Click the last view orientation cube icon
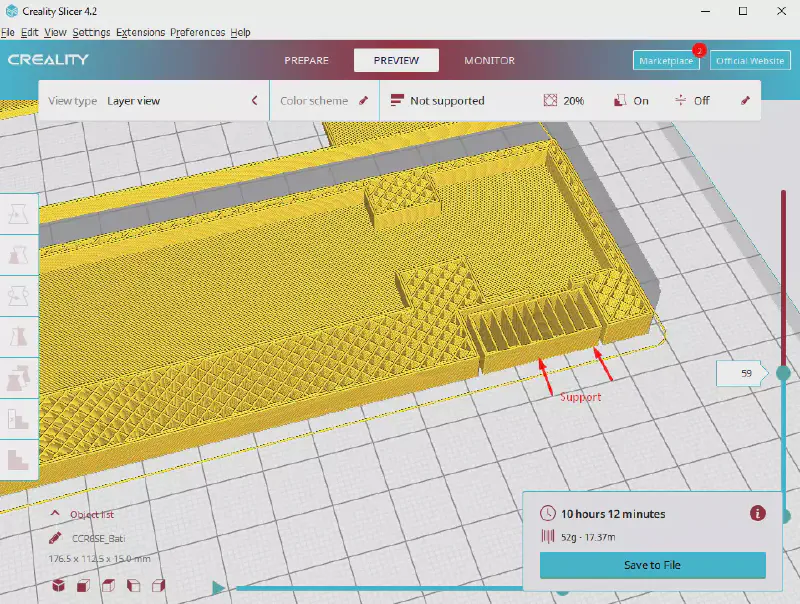This screenshot has height=604, width=800. point(158,585)
